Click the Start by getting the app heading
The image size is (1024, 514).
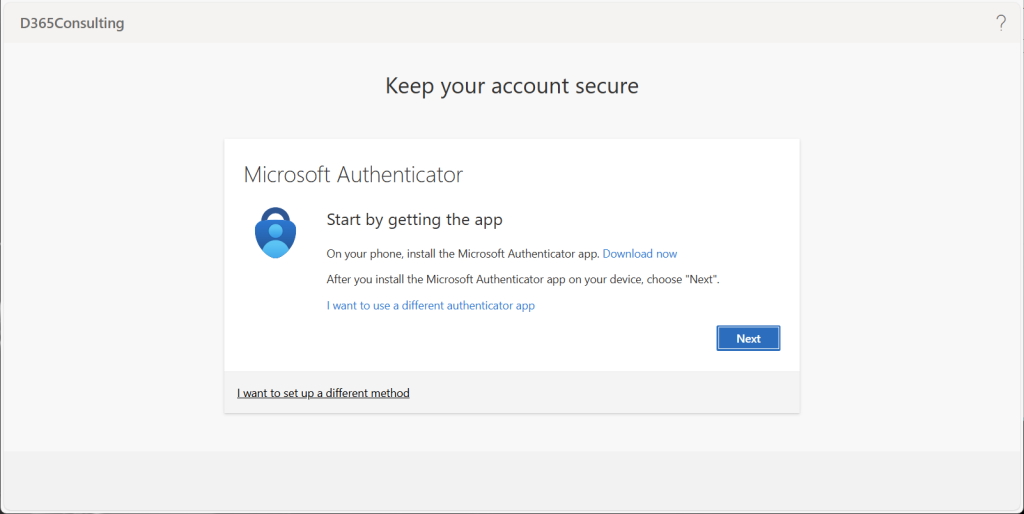point(414,220)
